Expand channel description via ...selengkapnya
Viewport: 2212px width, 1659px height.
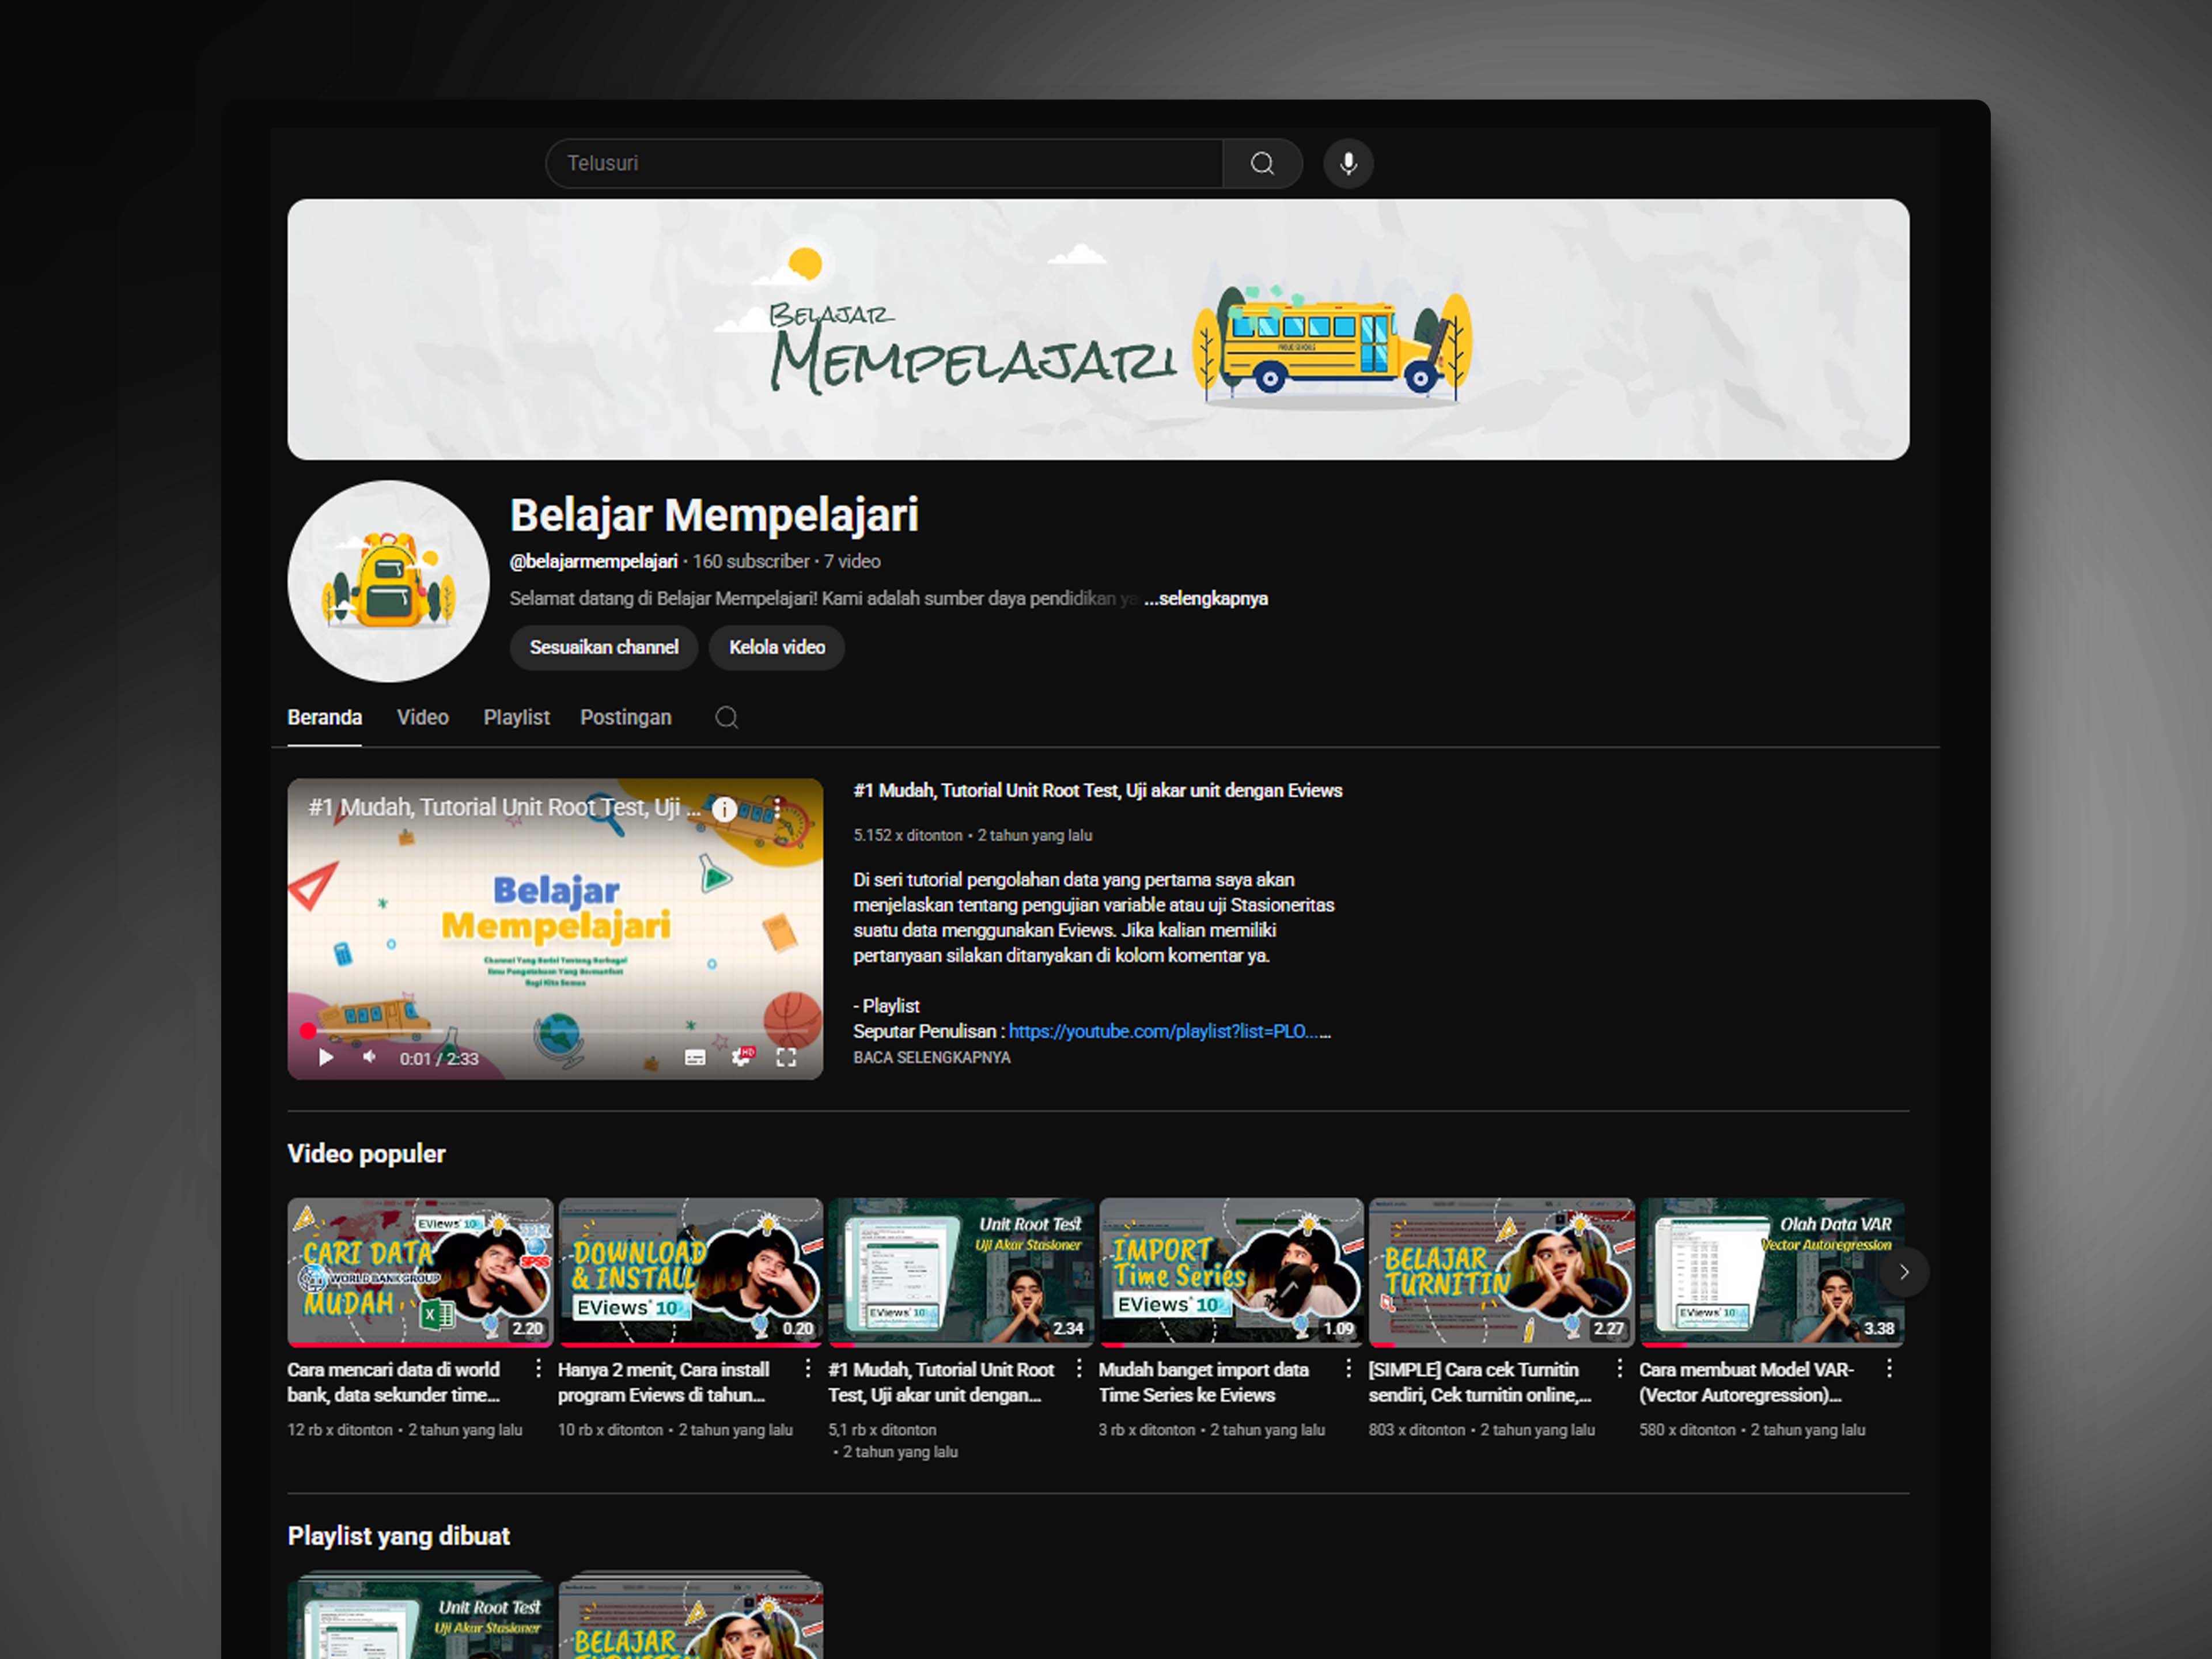click(1206, 598)
